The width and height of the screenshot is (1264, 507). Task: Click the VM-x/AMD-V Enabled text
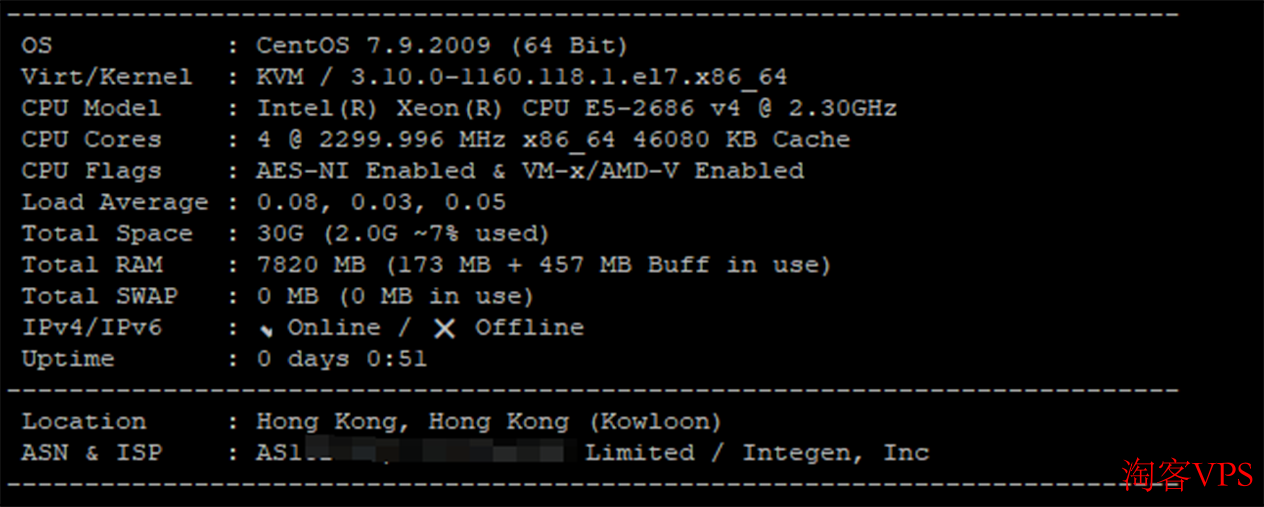pos(663,171)
